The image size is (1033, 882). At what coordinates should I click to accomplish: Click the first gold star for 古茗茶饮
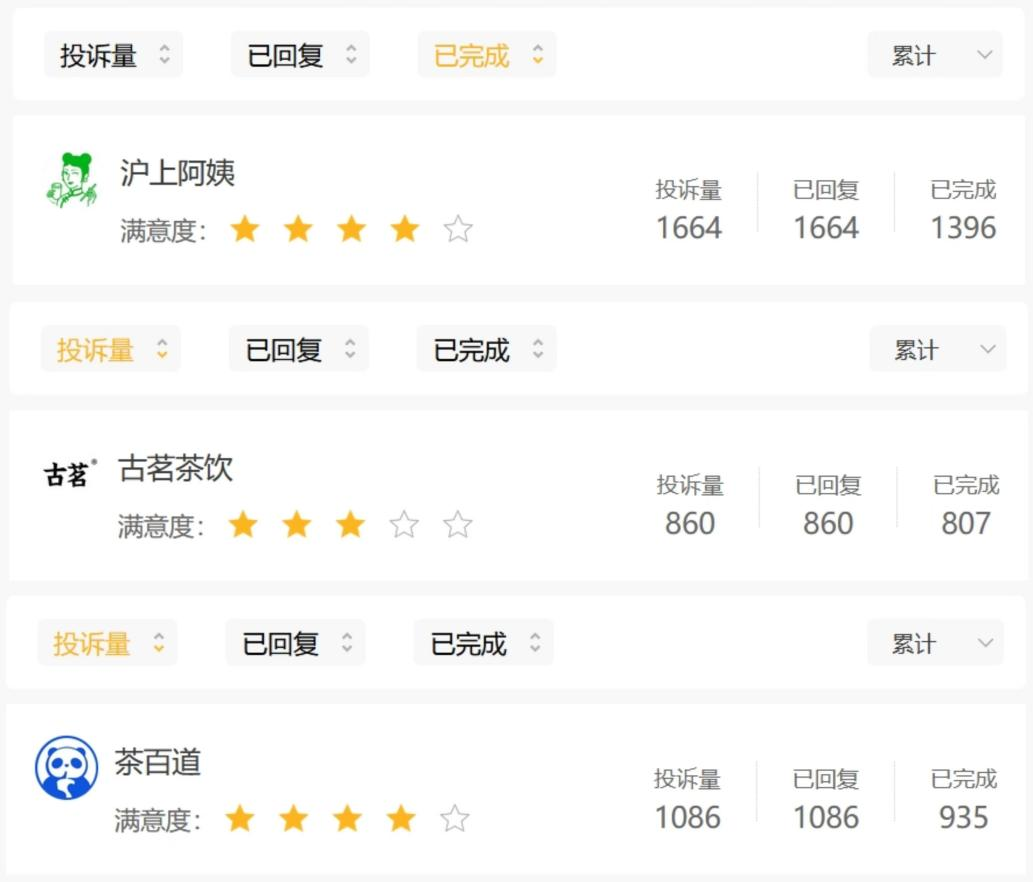243,524
